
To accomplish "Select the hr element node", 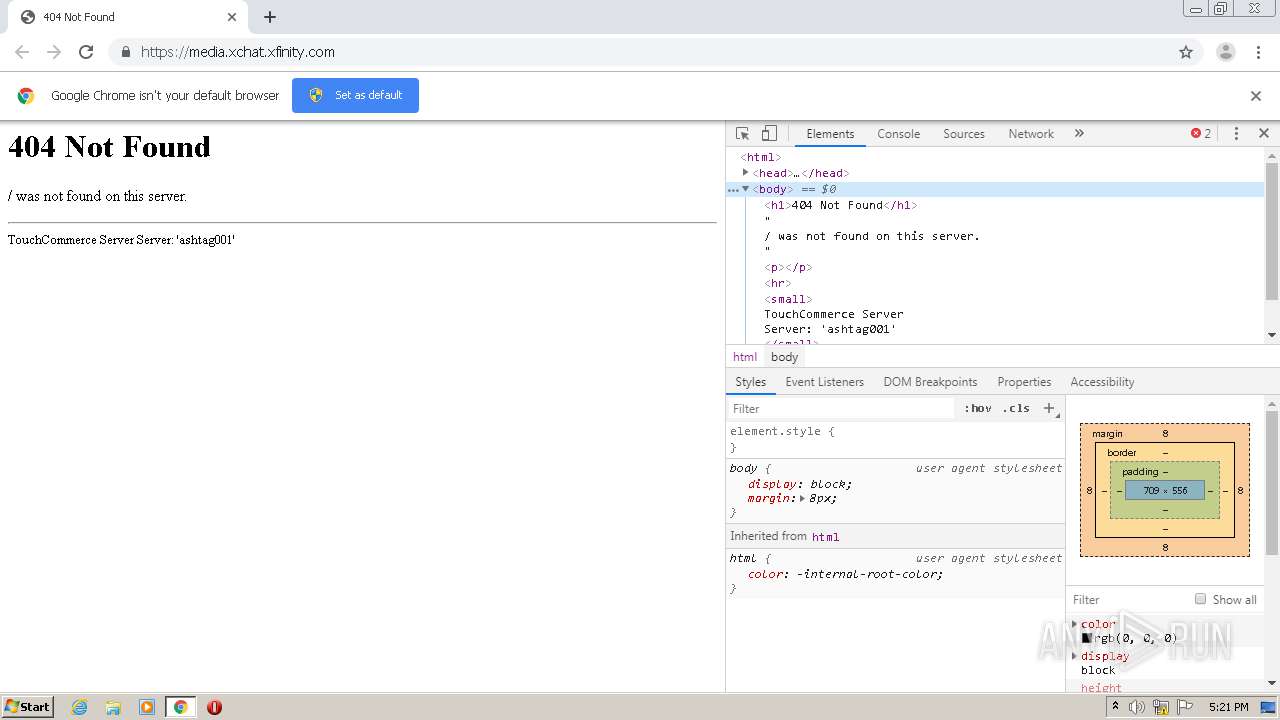I will coord(777,283).
